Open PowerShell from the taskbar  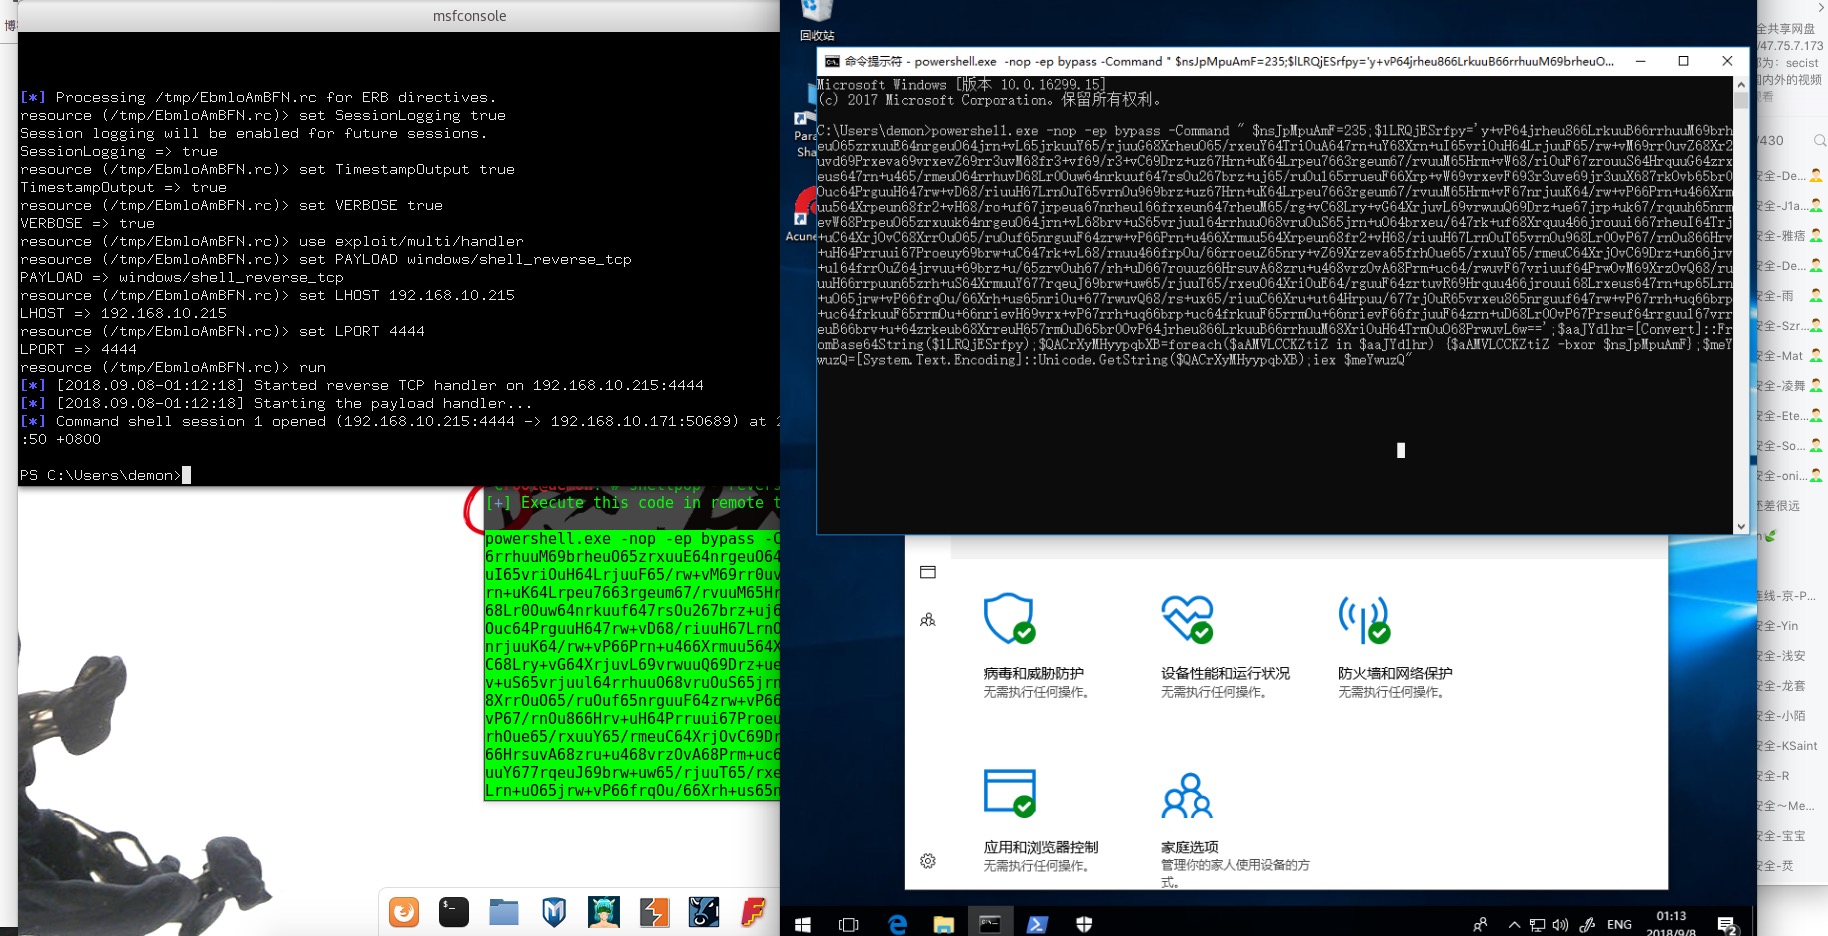pos(1037,924)
